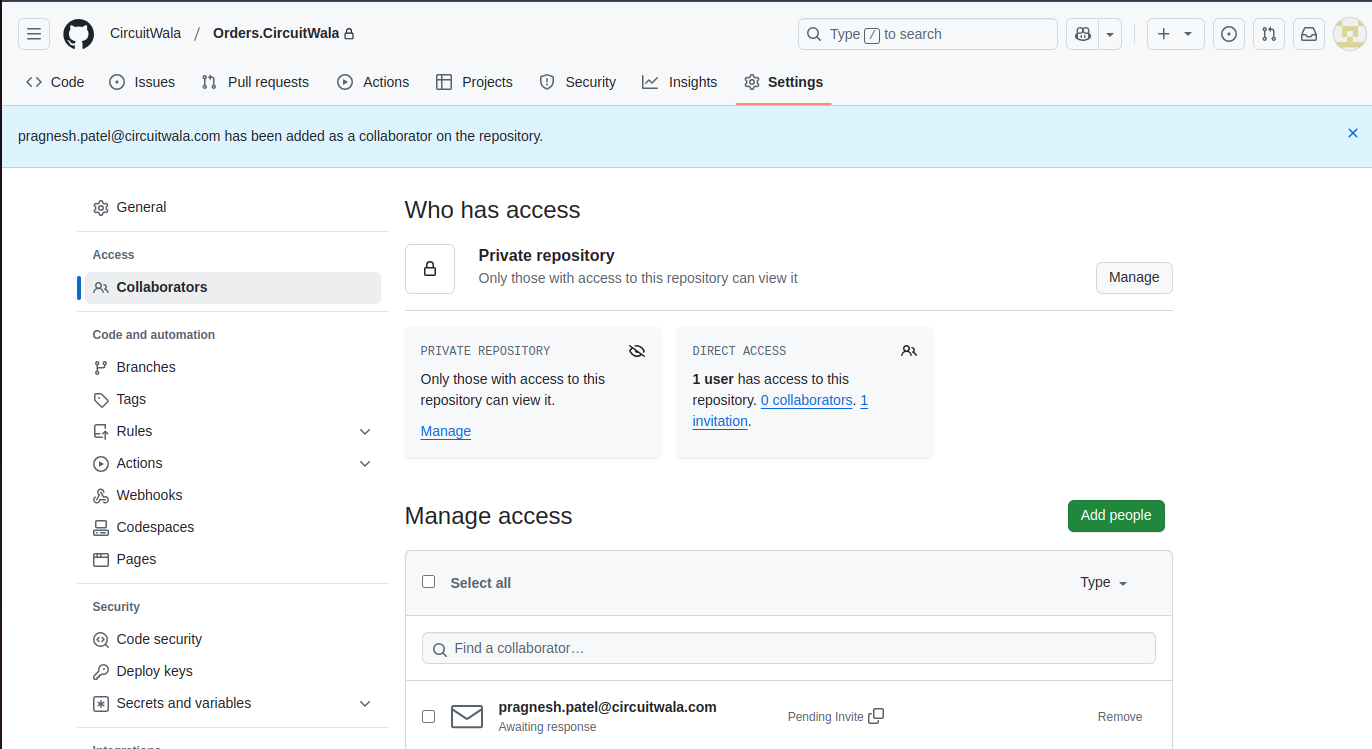
Task: Click Manage button for Private repository
Action: [1134, 277]
